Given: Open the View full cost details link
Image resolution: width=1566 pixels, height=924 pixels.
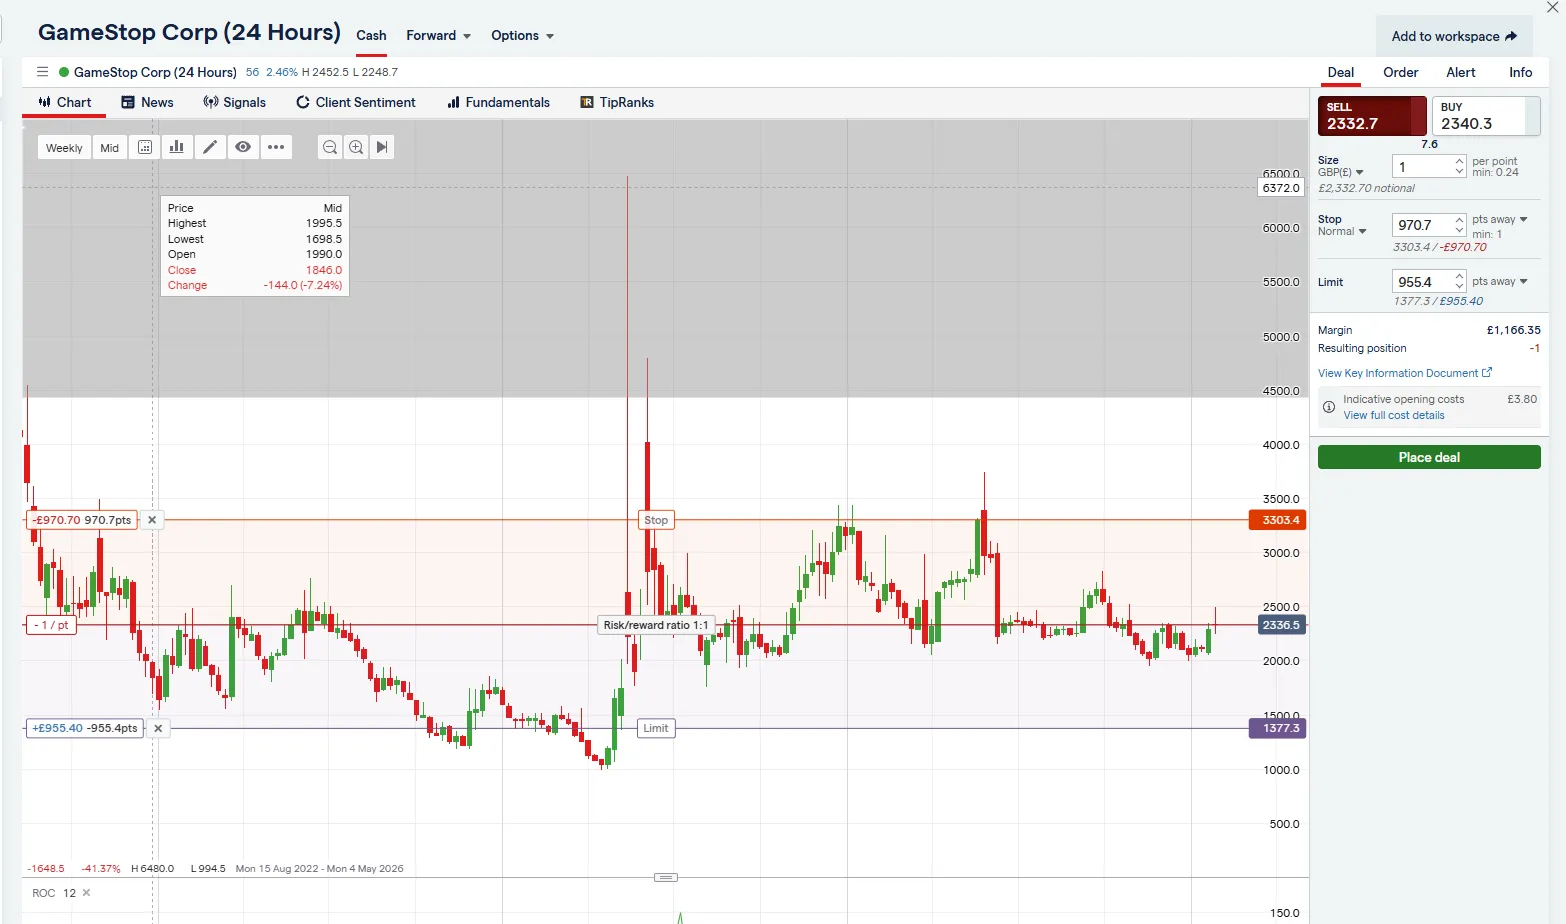Looking at the screenshot, I should [1393, 415].
